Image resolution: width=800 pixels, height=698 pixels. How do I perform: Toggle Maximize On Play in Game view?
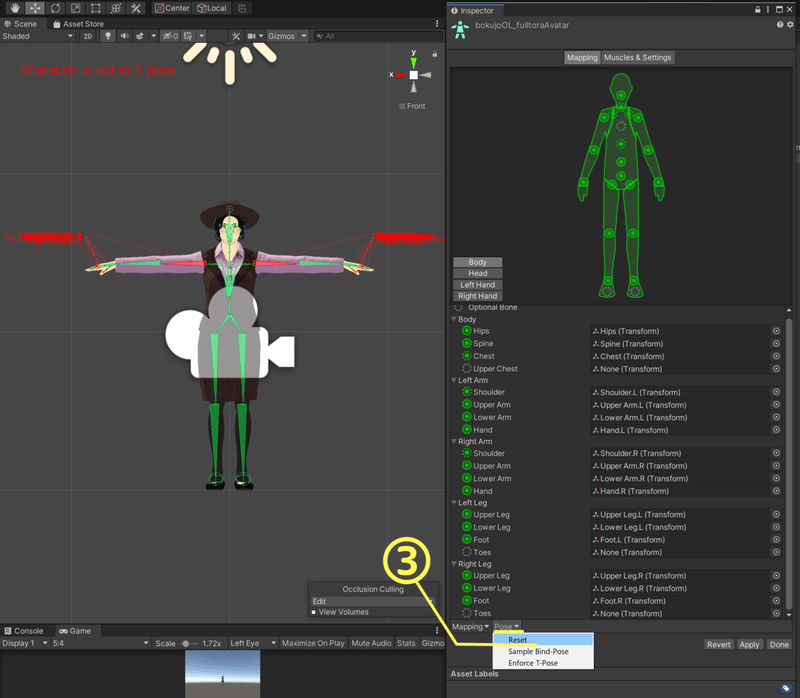(314, 643)
